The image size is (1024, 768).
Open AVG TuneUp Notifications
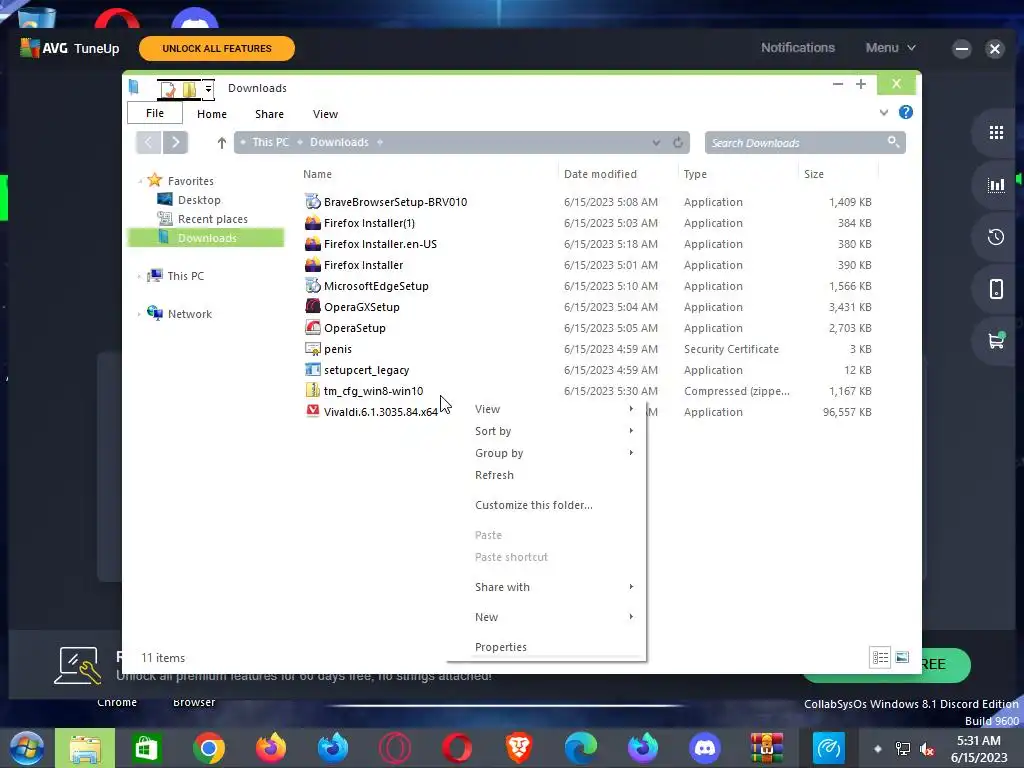[x=797, y=48]
